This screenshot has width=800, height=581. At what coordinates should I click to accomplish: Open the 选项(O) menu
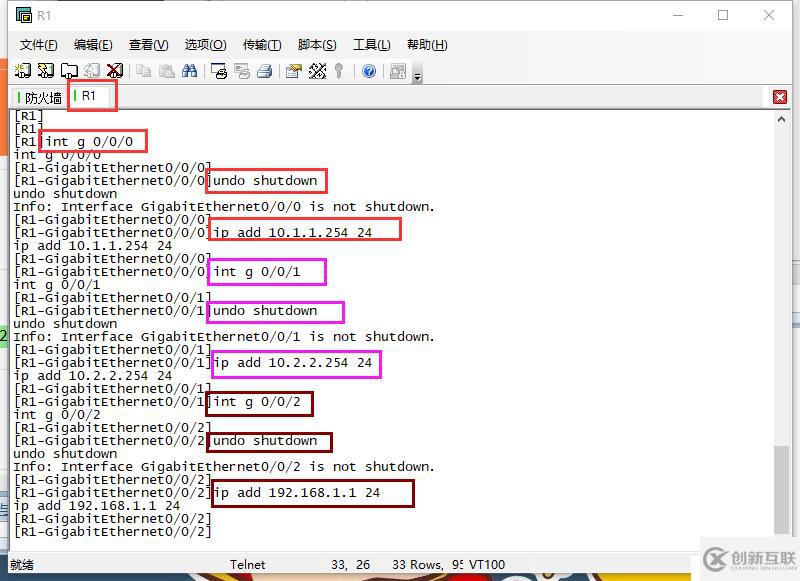pyautogui.click(x=205, y=45)
